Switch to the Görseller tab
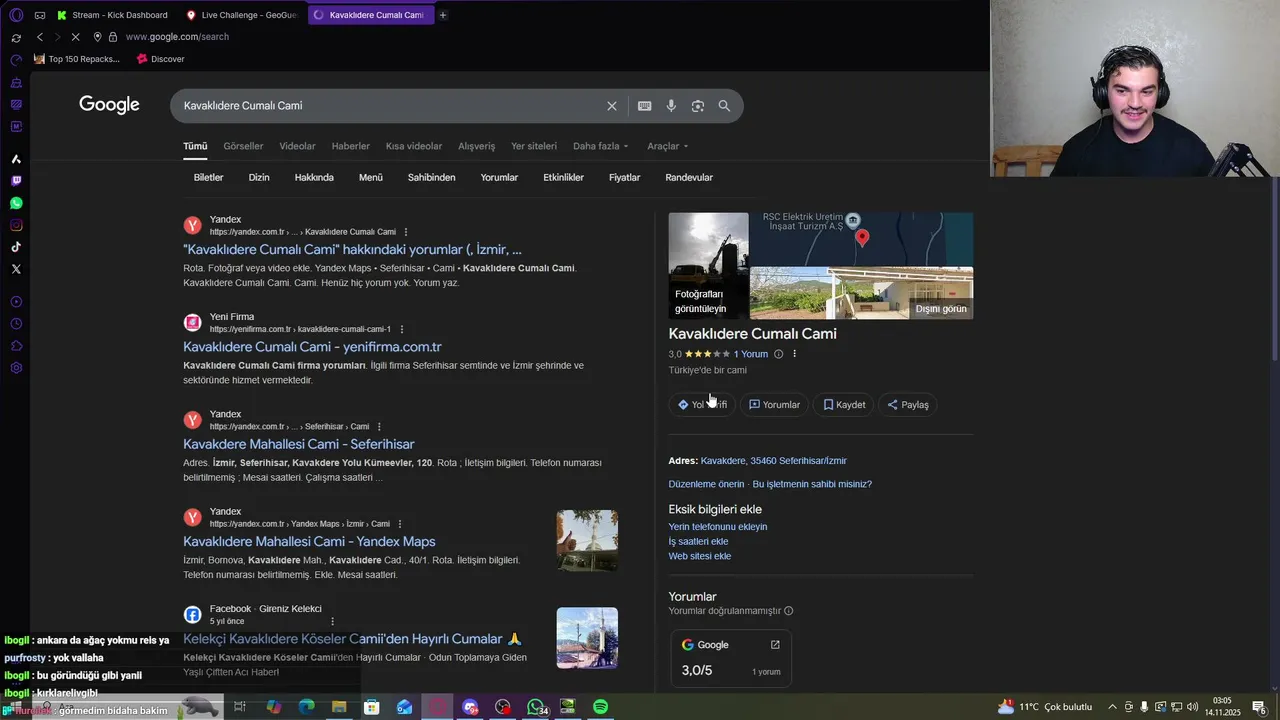 243,146
